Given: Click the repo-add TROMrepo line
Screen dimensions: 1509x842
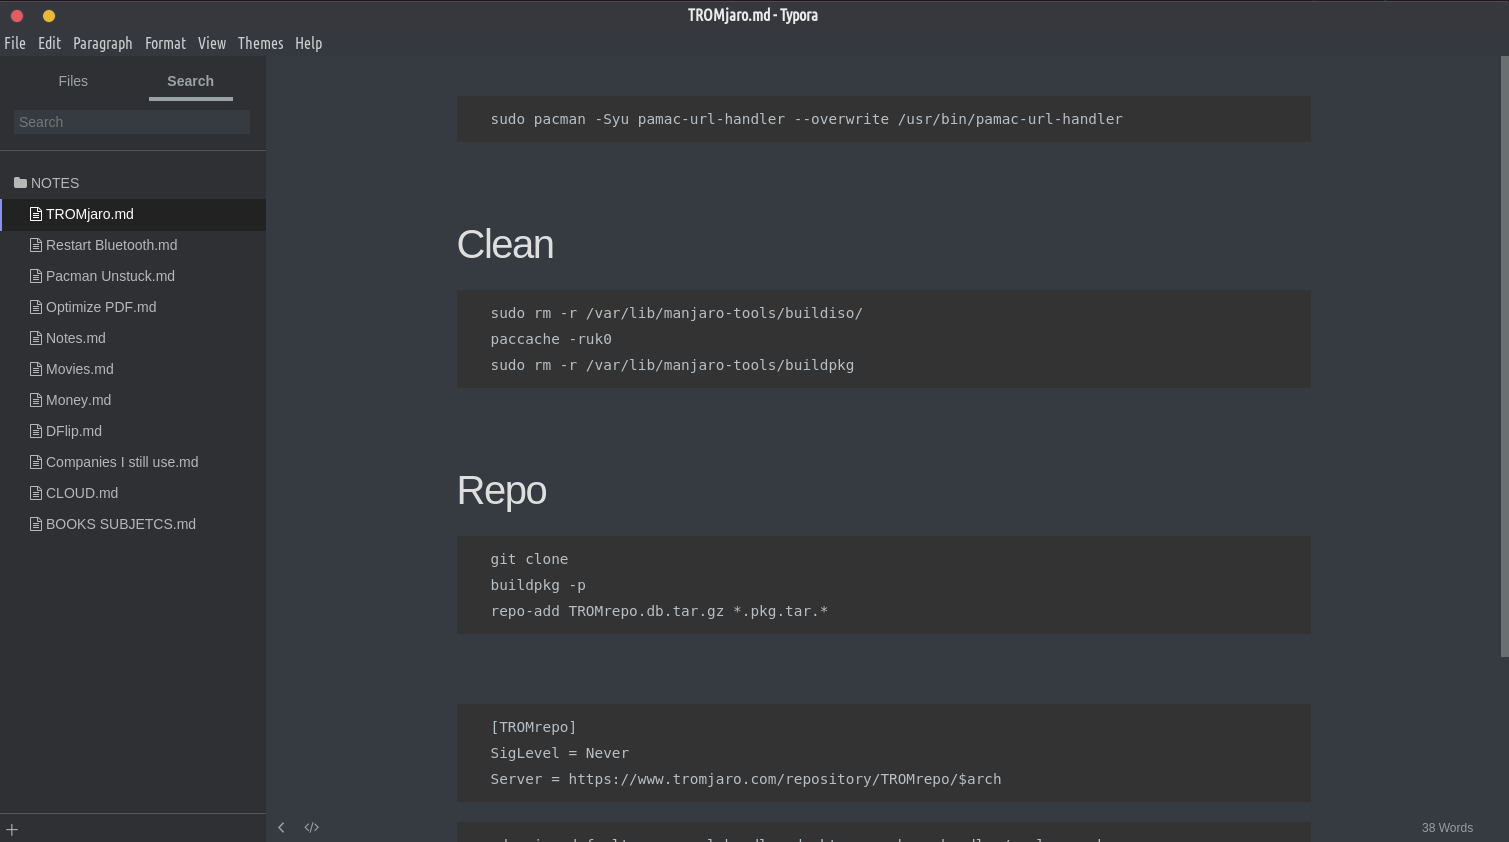Looking at the screenshot, I should pos(659,611).
